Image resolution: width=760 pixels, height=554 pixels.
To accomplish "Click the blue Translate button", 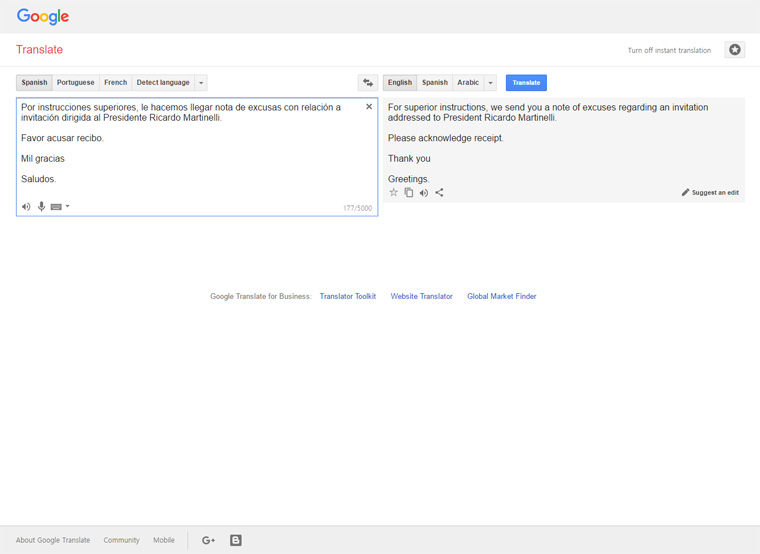I will point(526,82).
